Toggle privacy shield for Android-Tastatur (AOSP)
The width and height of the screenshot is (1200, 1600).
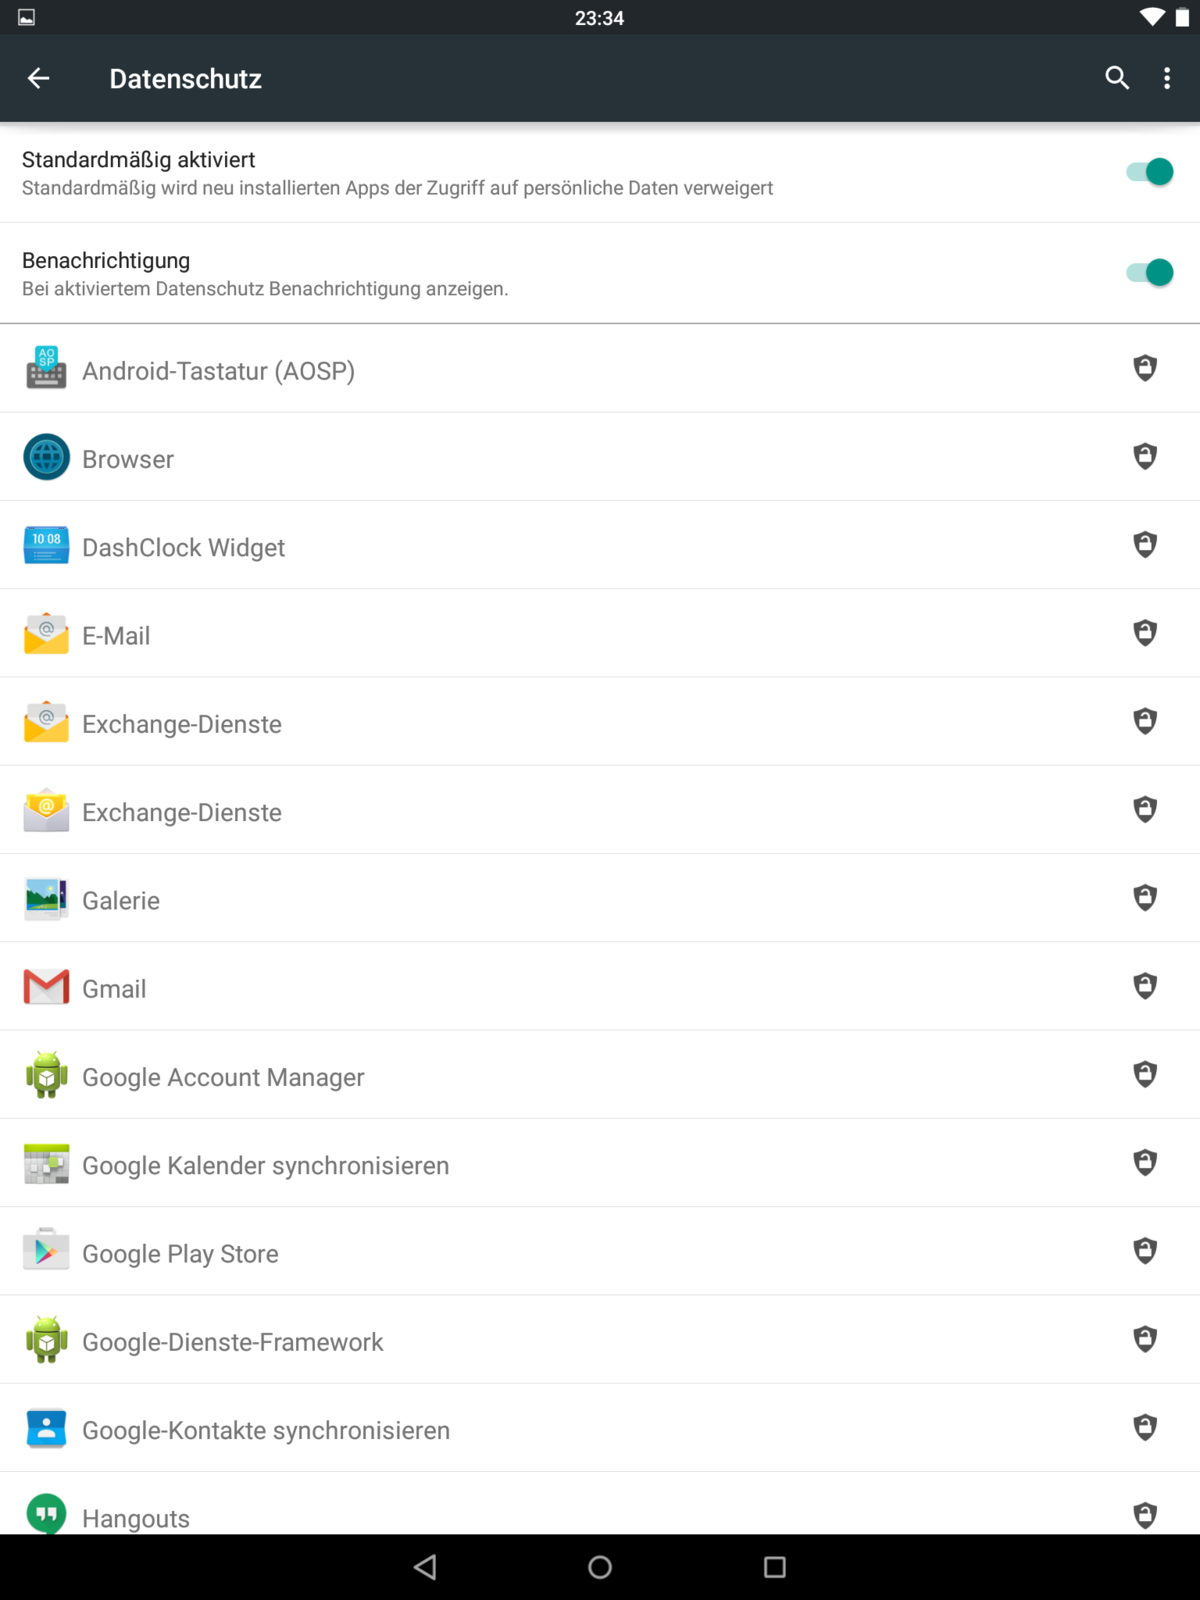point(1145,368)
